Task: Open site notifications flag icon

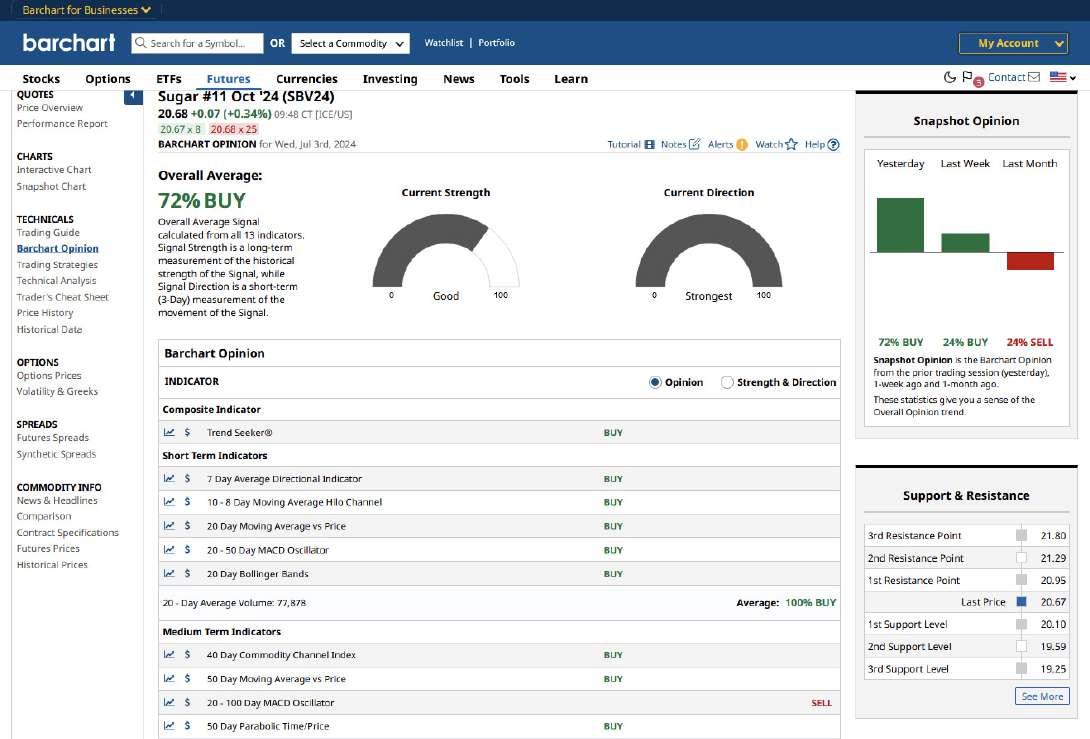Action: [x=968, y=77]
